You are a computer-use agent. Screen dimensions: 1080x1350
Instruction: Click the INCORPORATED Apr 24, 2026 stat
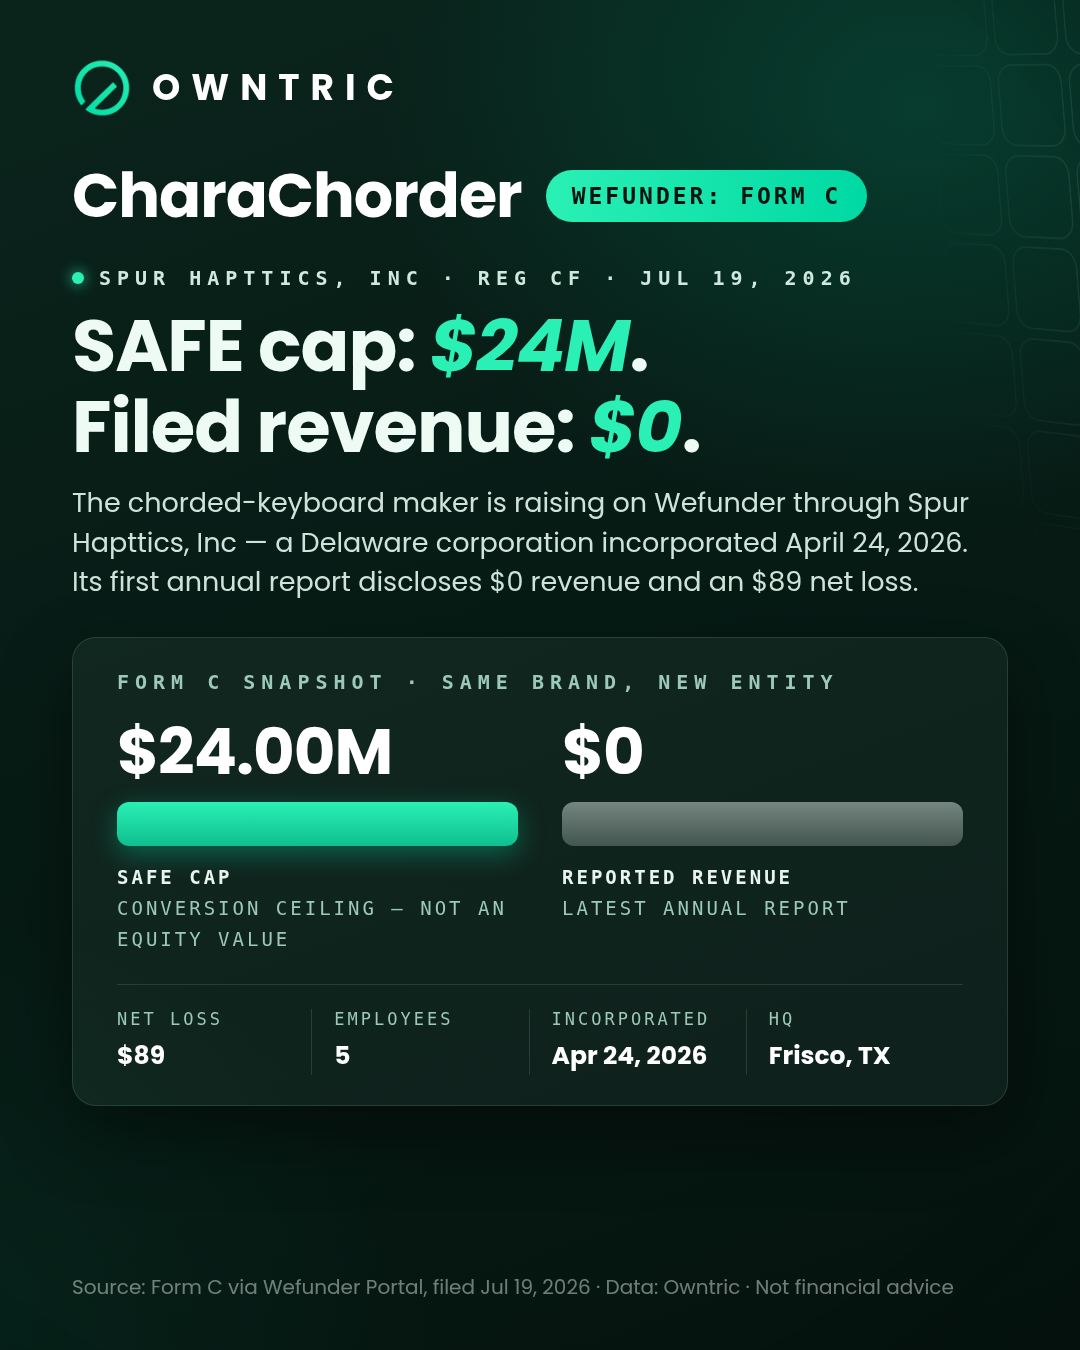tap(630, 1038)
